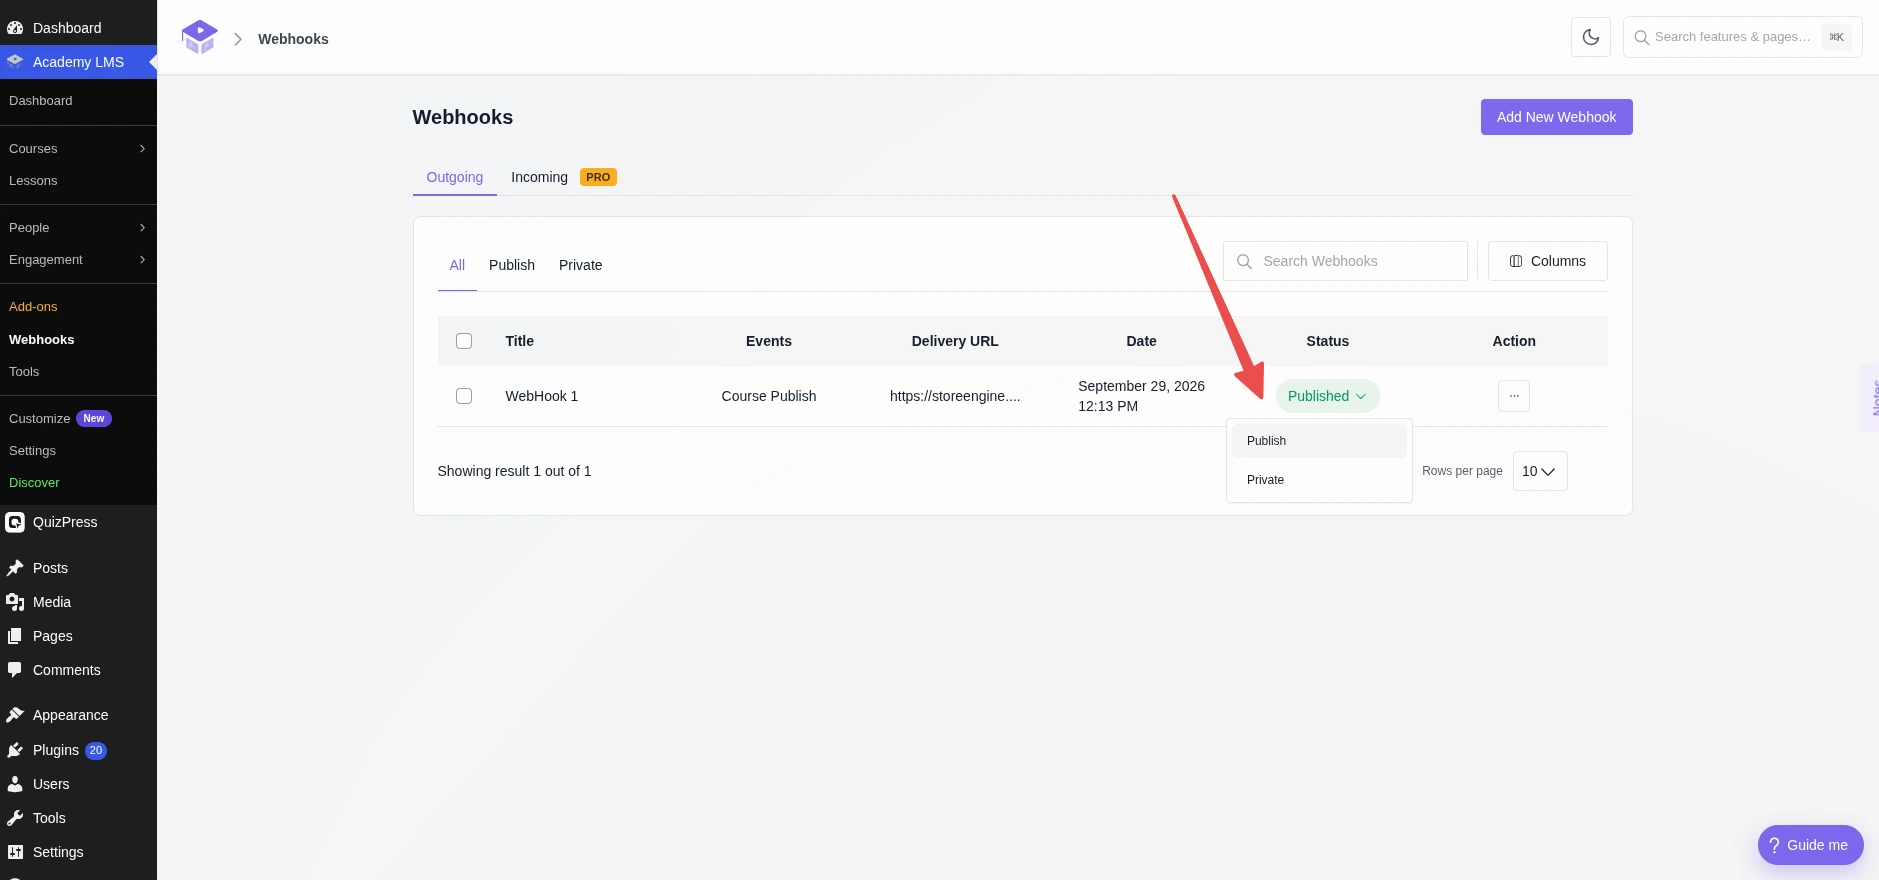The width and height of the screenshot is (1879, 880).
Task: Toggle dark mode moon icon
Action: (1590, 37)
